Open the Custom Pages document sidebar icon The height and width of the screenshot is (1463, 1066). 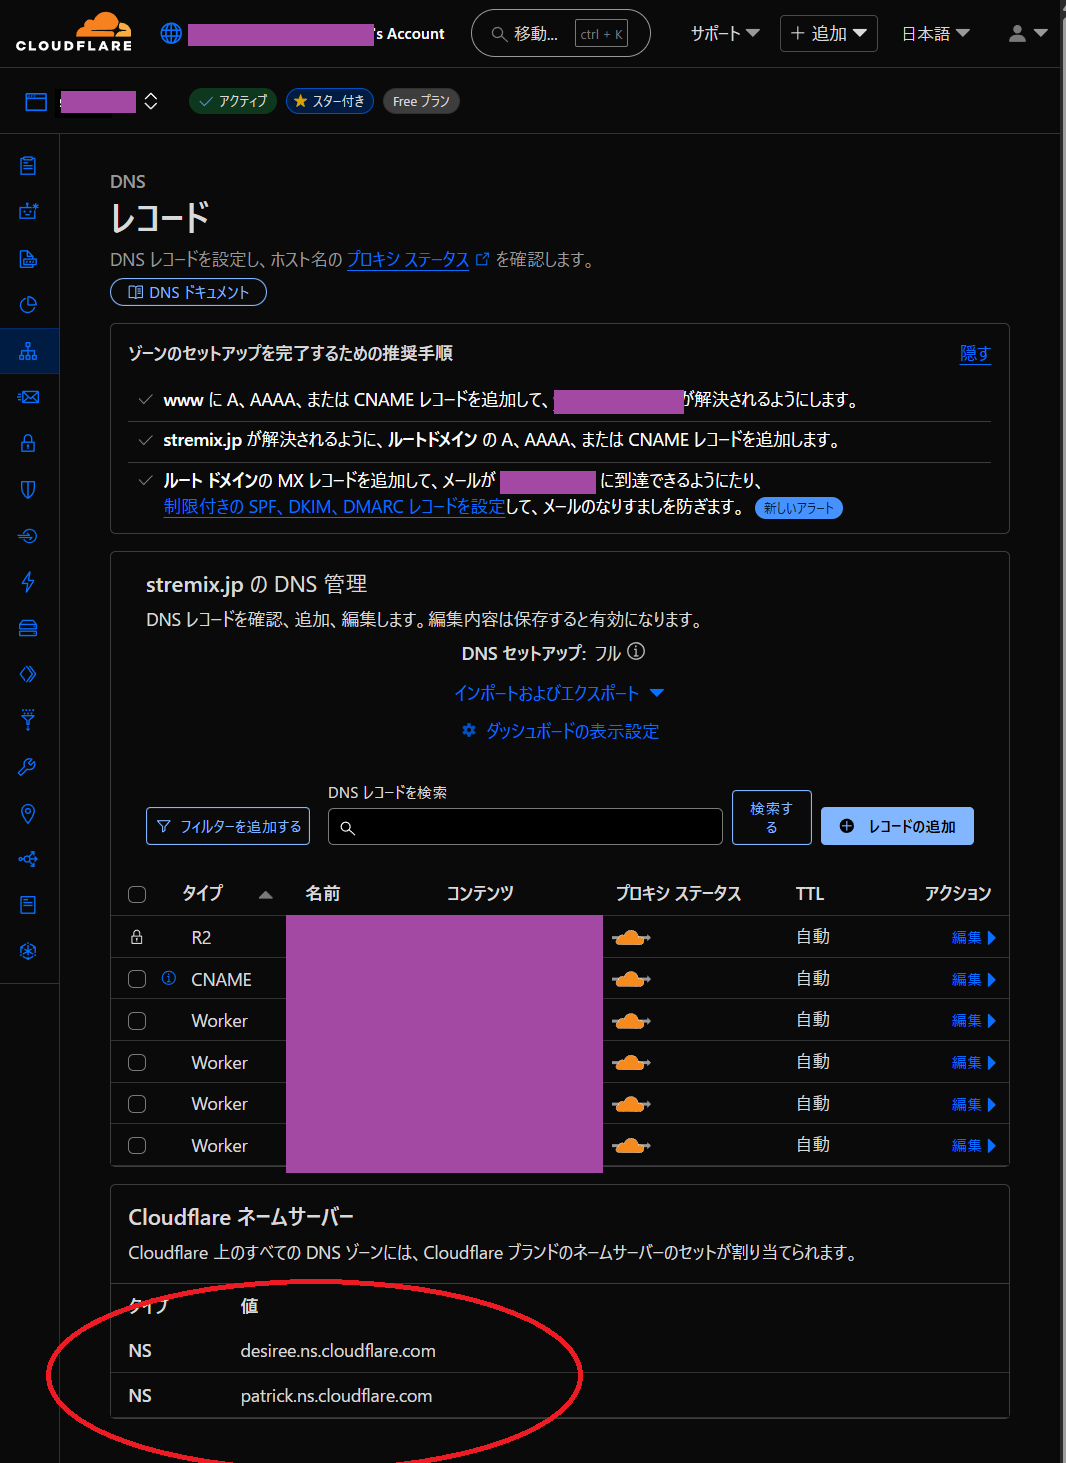pos(28,905)
